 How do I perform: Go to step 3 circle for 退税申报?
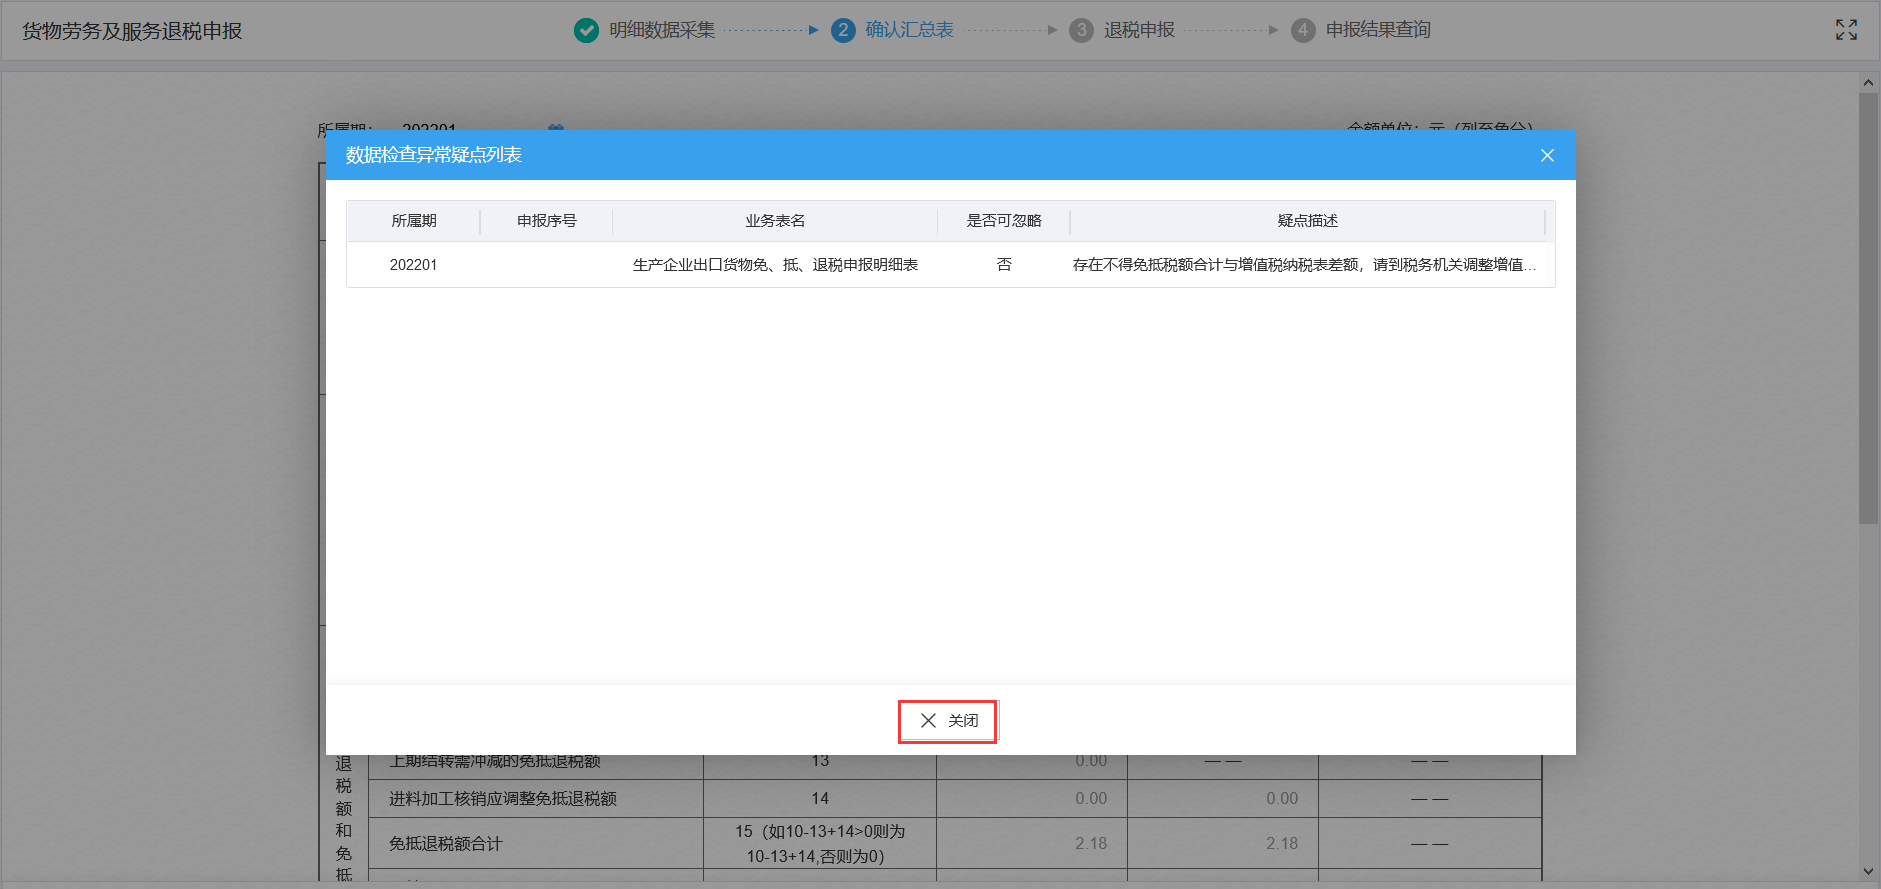1081,30
